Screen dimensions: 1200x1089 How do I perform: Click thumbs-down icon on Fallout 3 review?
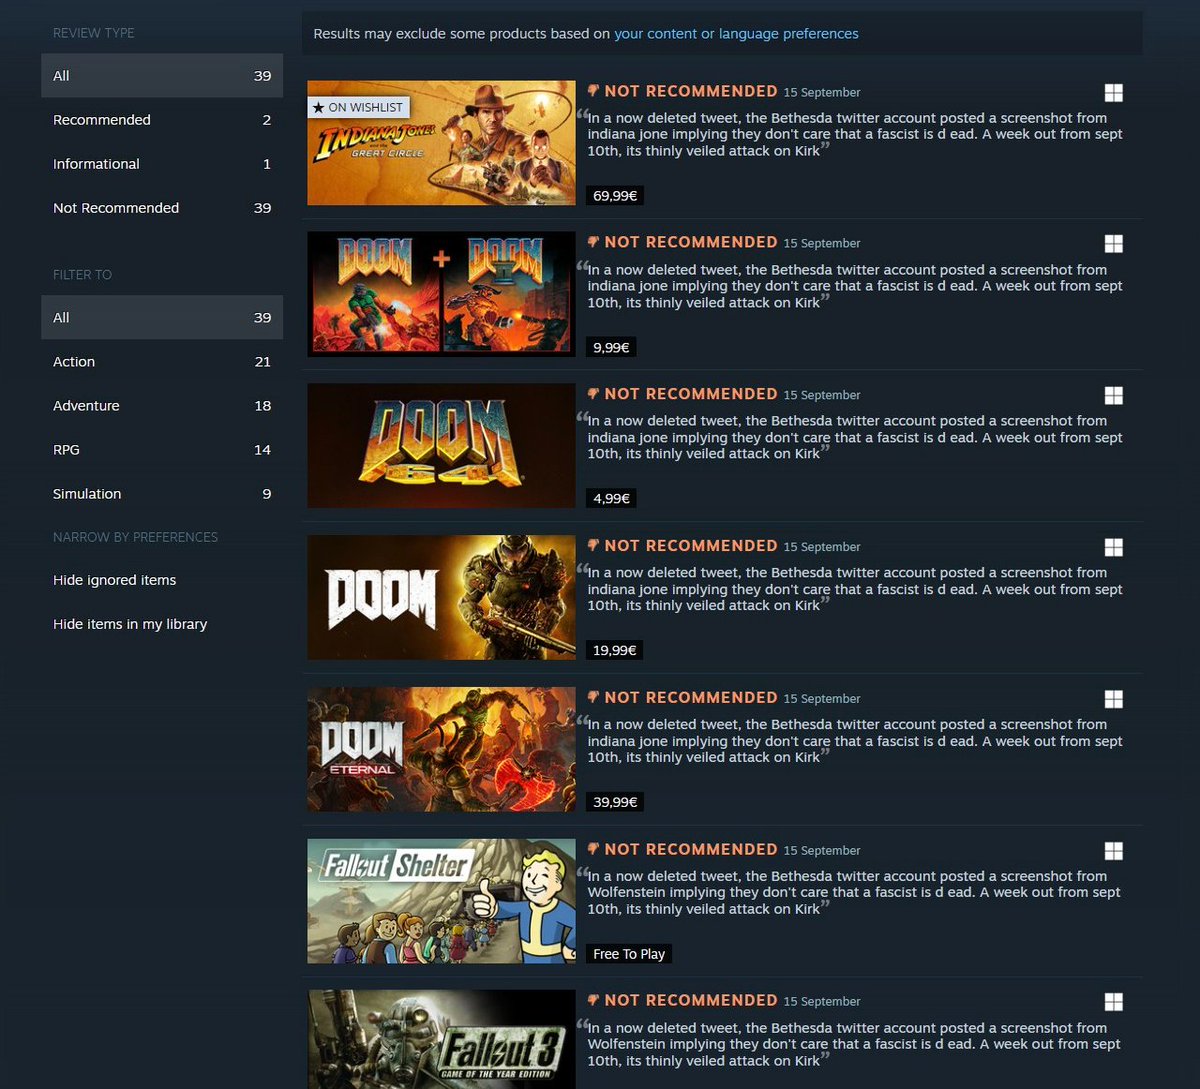coord(593,1000)
